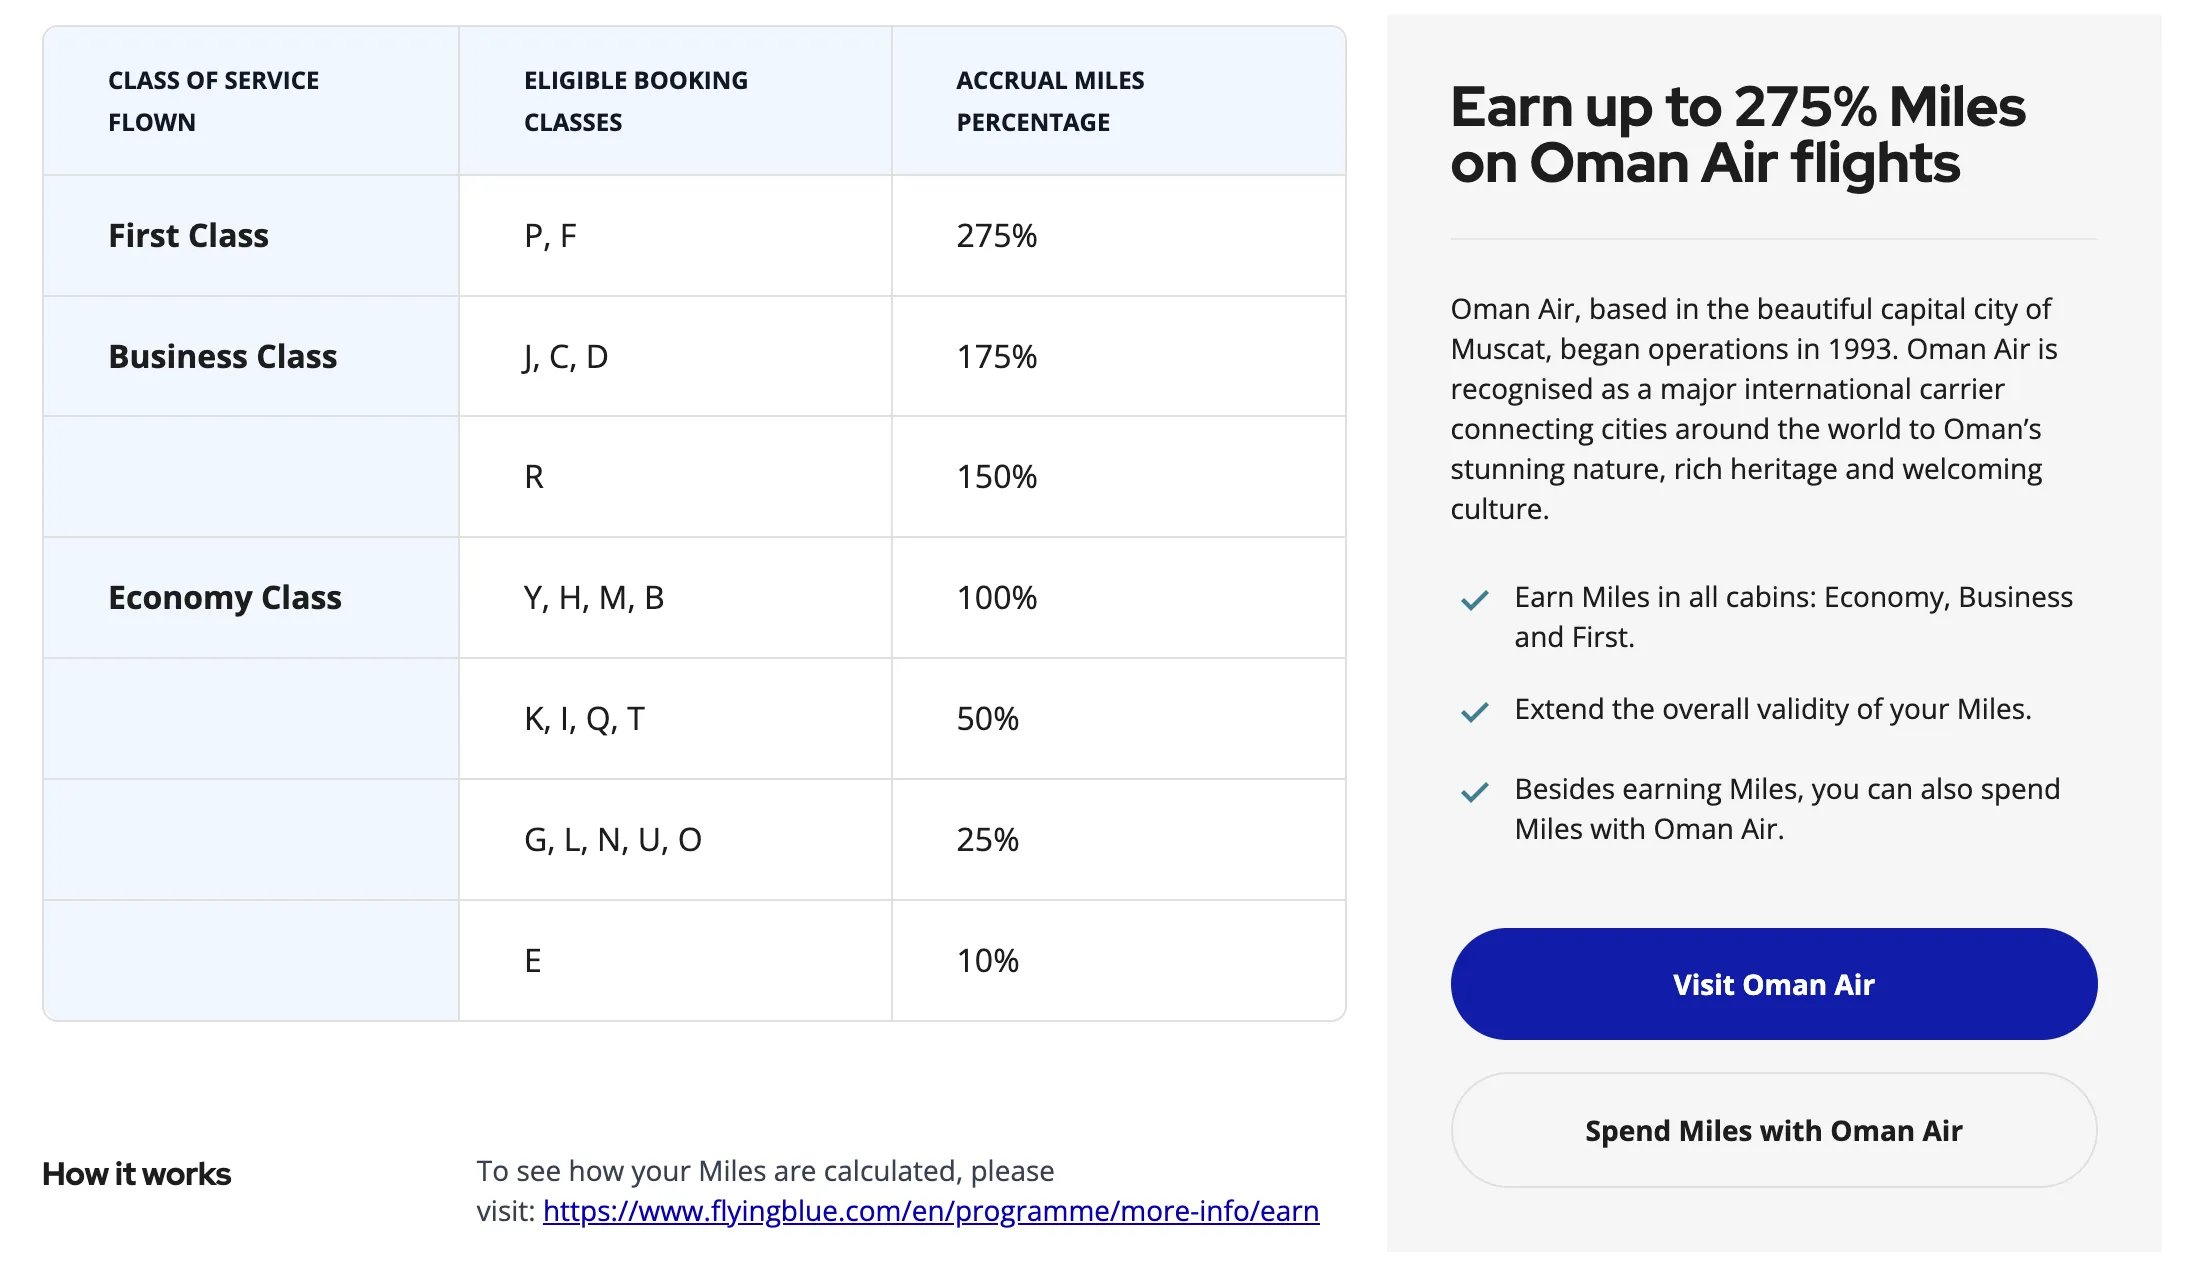Click checkmark beside Besides earning Miles
The image size is (2210, 1278).
[1474, 792]
